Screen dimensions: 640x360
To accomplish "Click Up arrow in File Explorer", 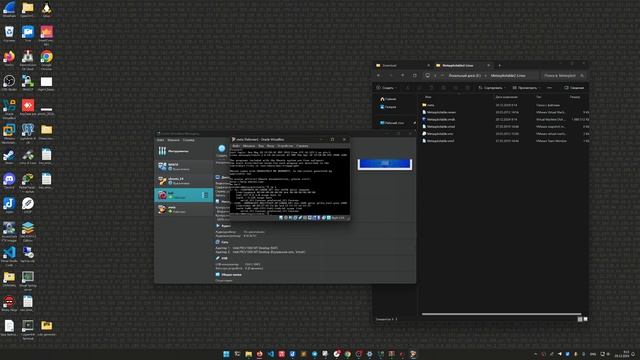I will (402, 76).
